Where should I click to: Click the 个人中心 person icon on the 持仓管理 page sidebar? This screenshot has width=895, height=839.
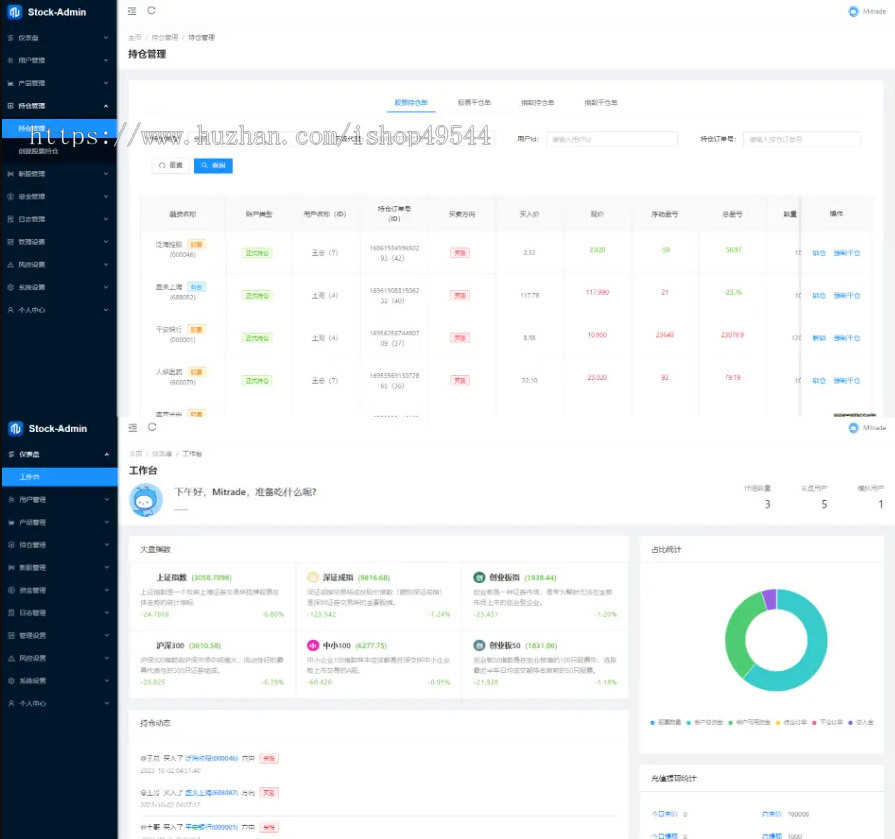pyautogui.click(x=10, y=310)
